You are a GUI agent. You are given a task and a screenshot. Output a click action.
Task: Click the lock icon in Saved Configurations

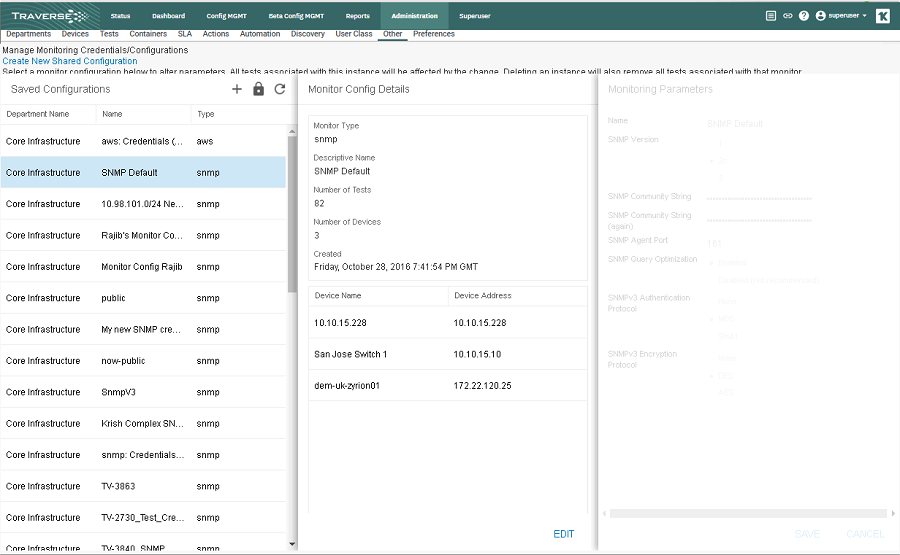coord(258,89)
